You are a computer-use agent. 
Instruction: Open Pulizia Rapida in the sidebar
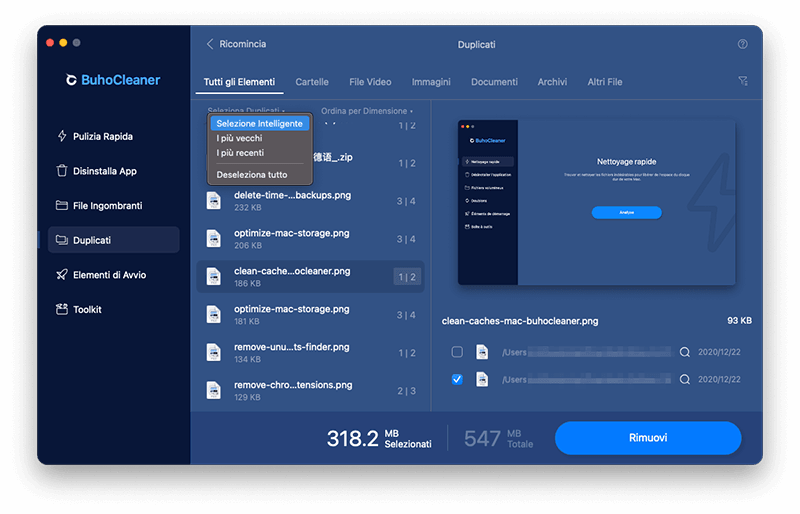(94, 136)
